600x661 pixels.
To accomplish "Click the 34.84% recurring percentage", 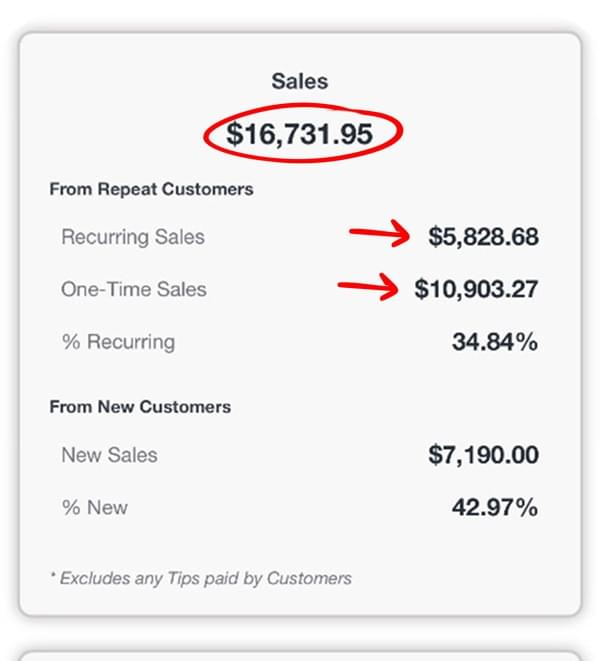I will (494, 342).
